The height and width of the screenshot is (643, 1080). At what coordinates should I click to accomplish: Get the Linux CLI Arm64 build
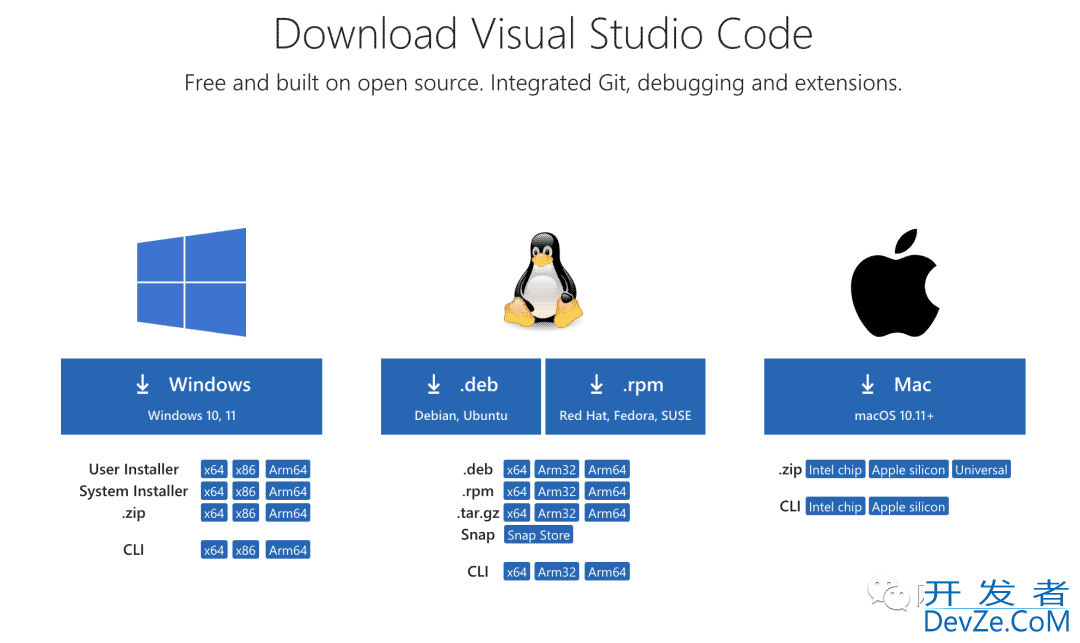(x=607, y=571)
